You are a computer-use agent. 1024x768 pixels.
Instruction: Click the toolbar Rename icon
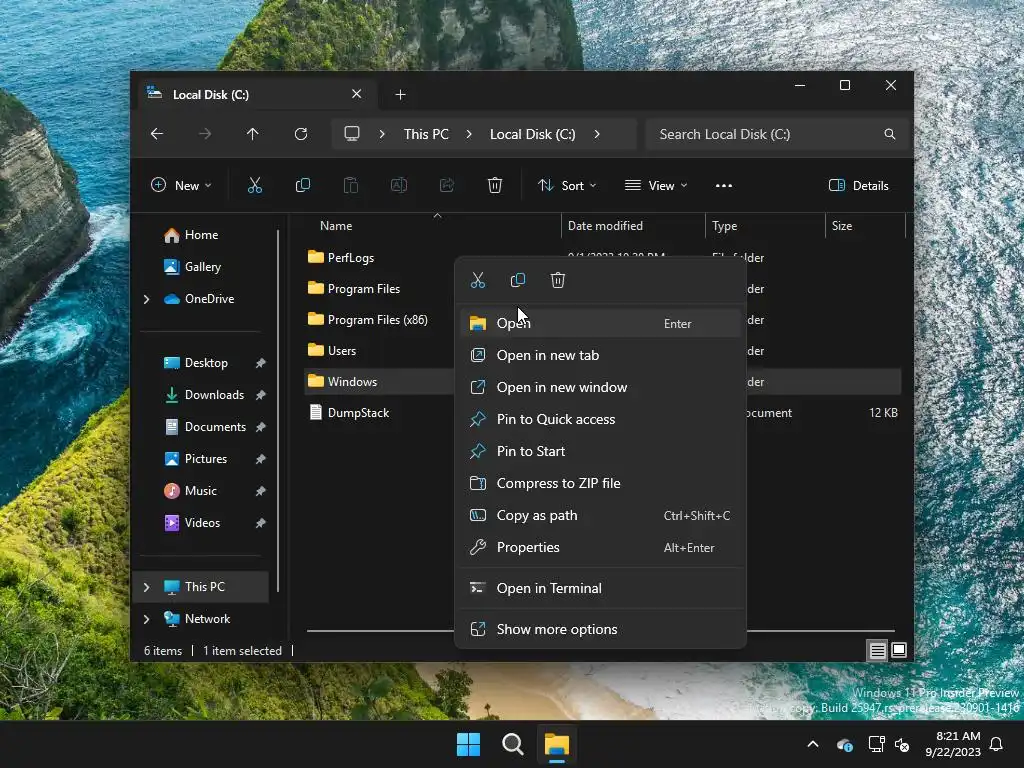tap(399, 185)
